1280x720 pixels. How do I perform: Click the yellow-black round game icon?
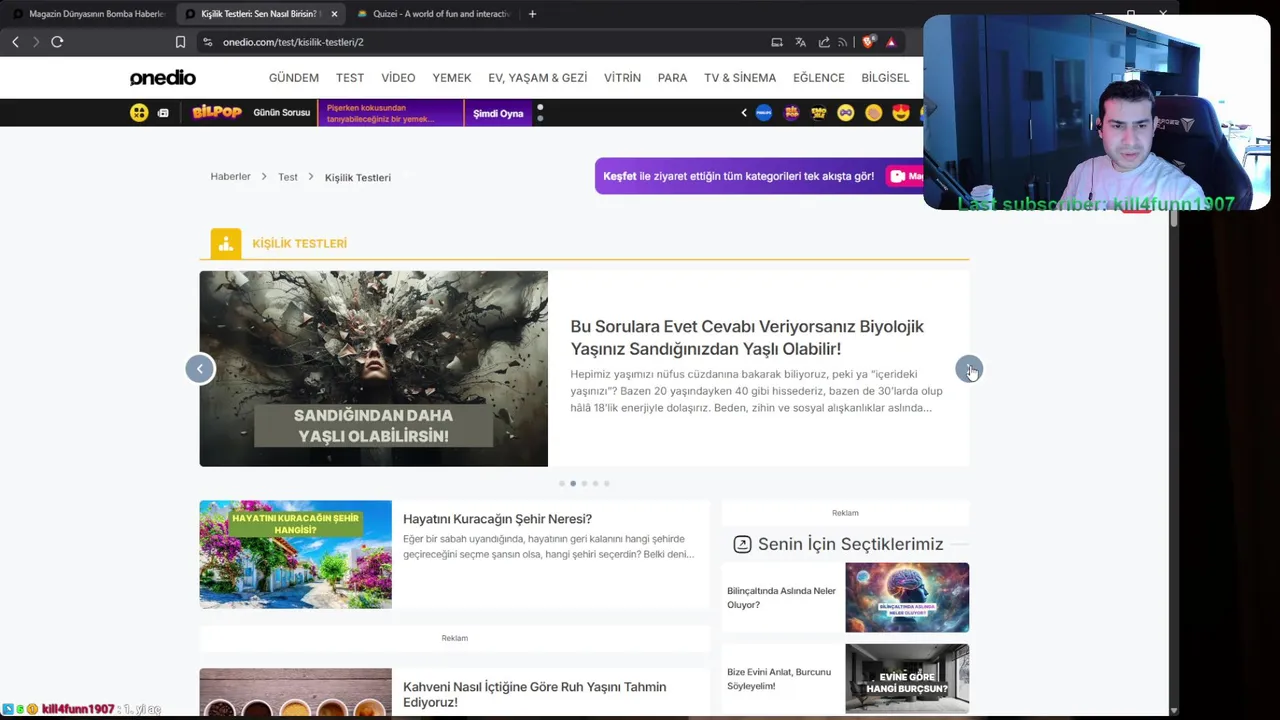click(x=819, y=113)
